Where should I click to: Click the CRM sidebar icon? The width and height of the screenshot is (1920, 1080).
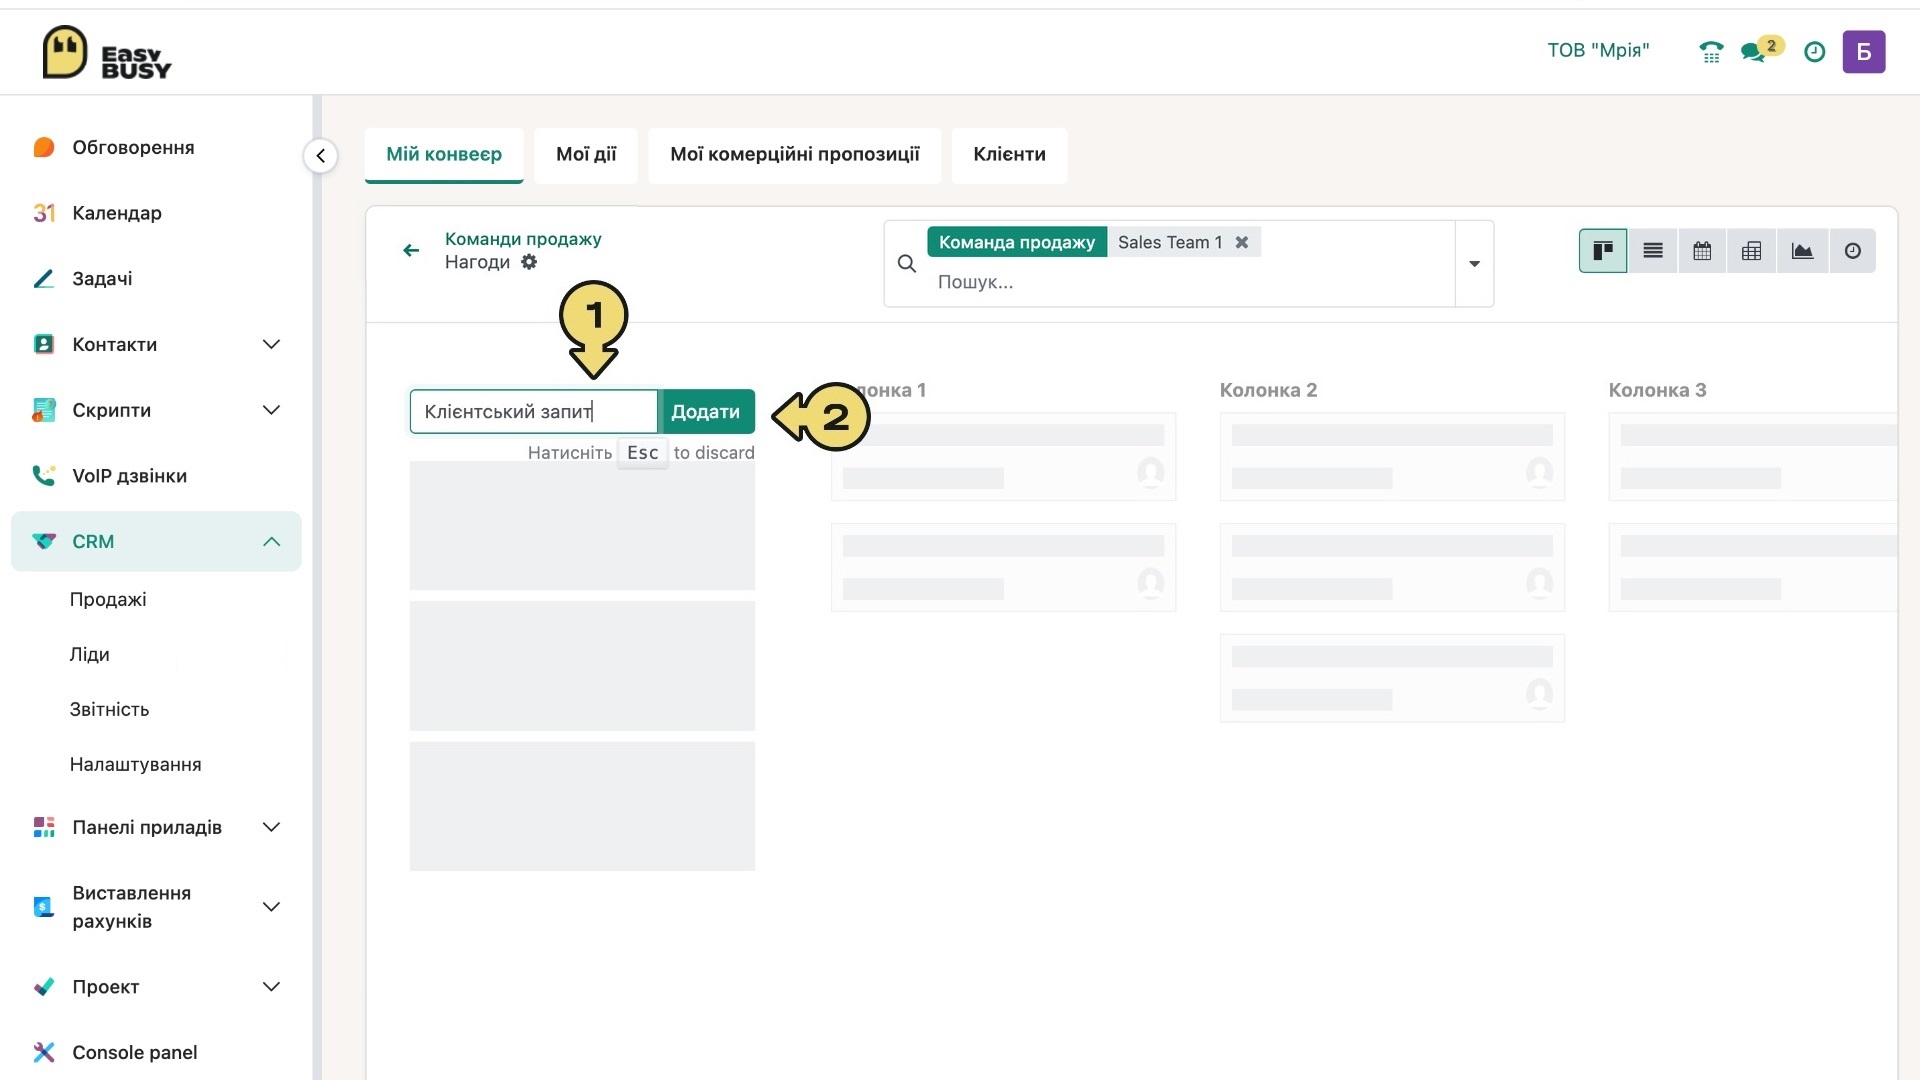pyautogui.click(x=43, y=541)
